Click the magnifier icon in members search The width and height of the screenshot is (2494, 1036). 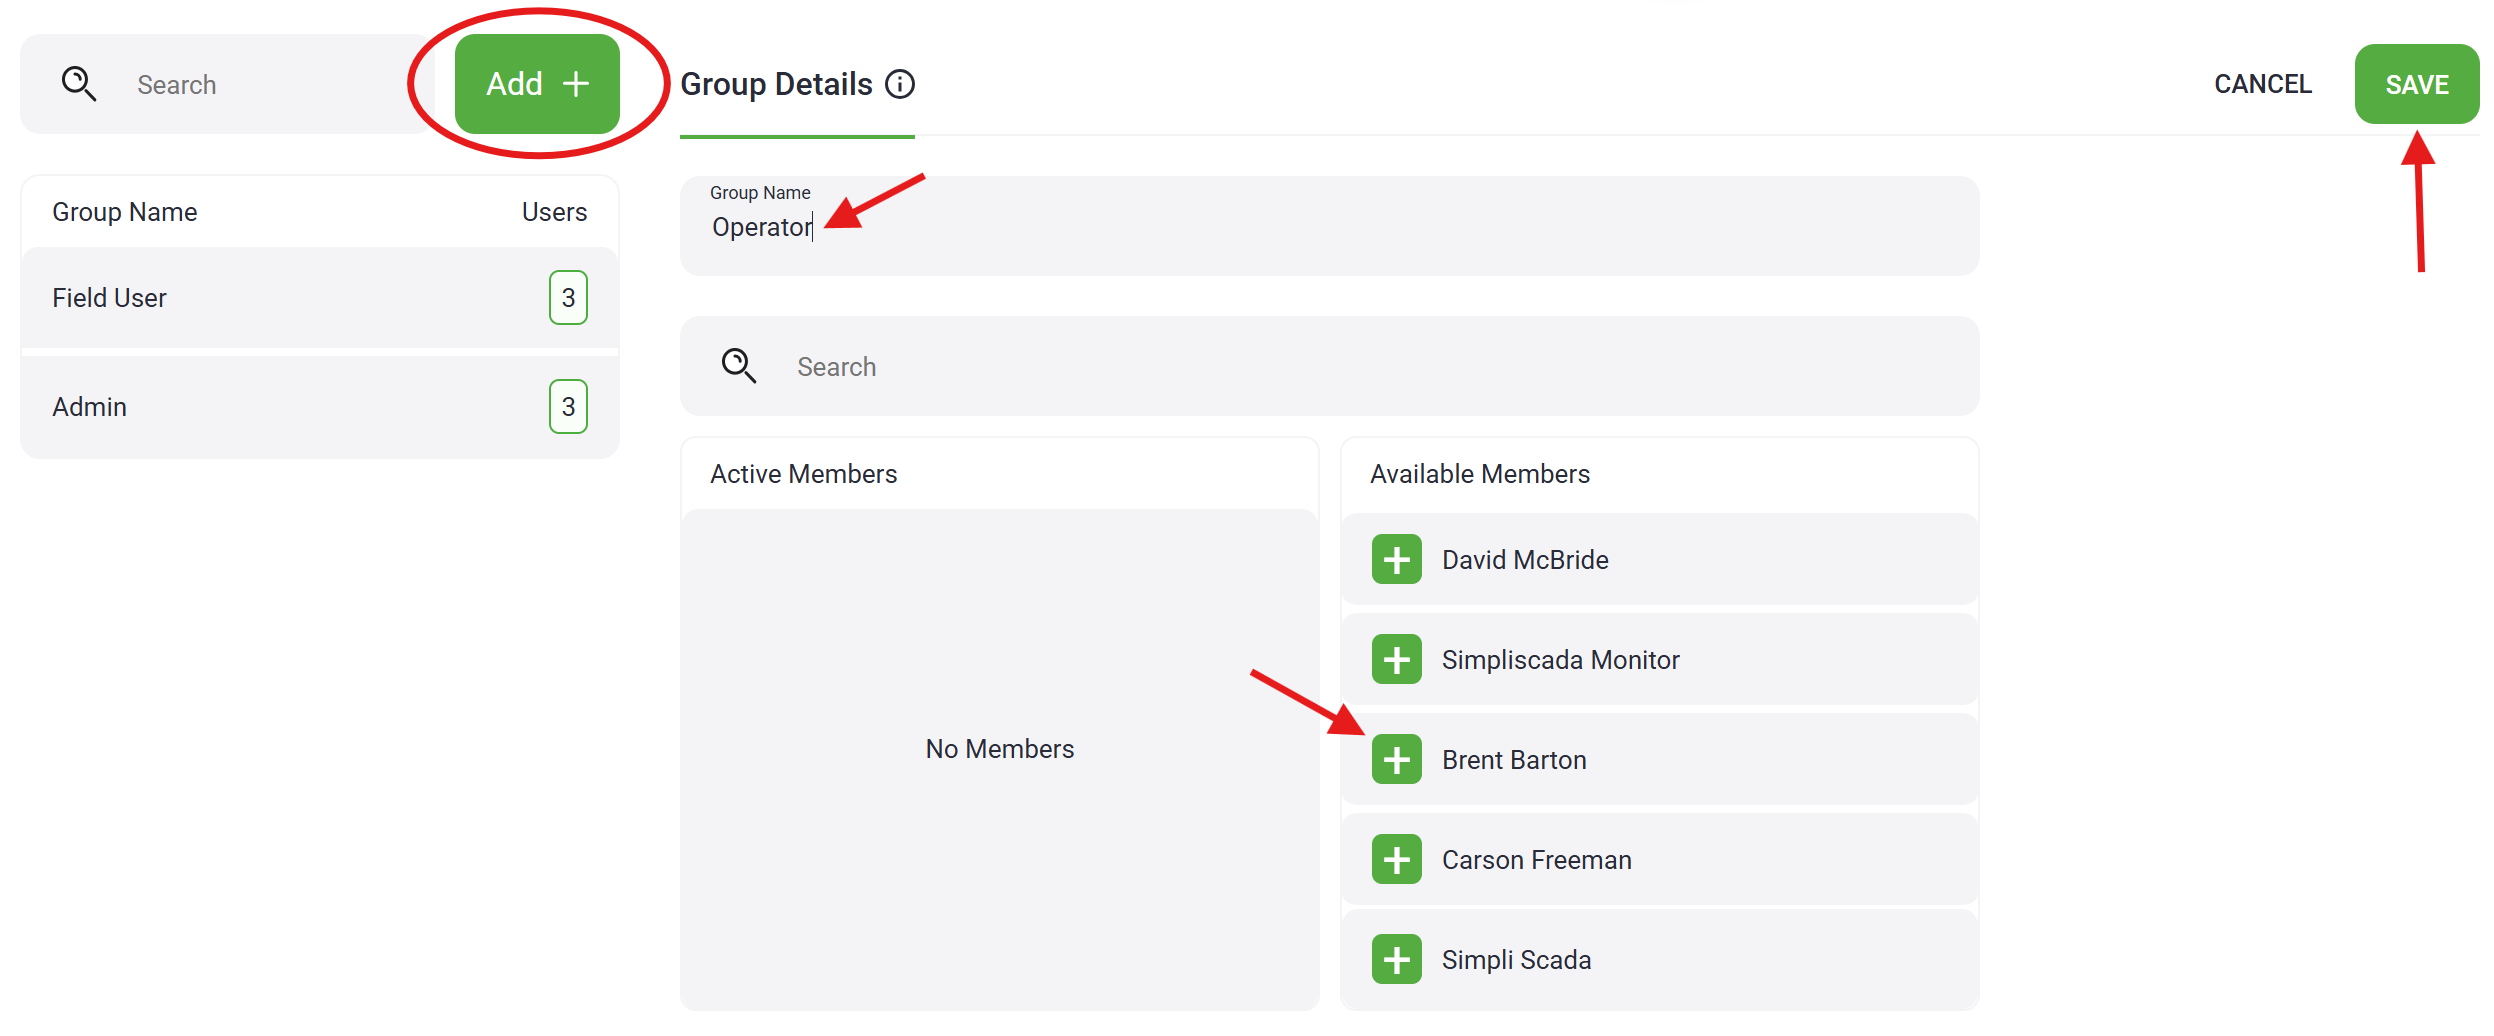point(739,366)
